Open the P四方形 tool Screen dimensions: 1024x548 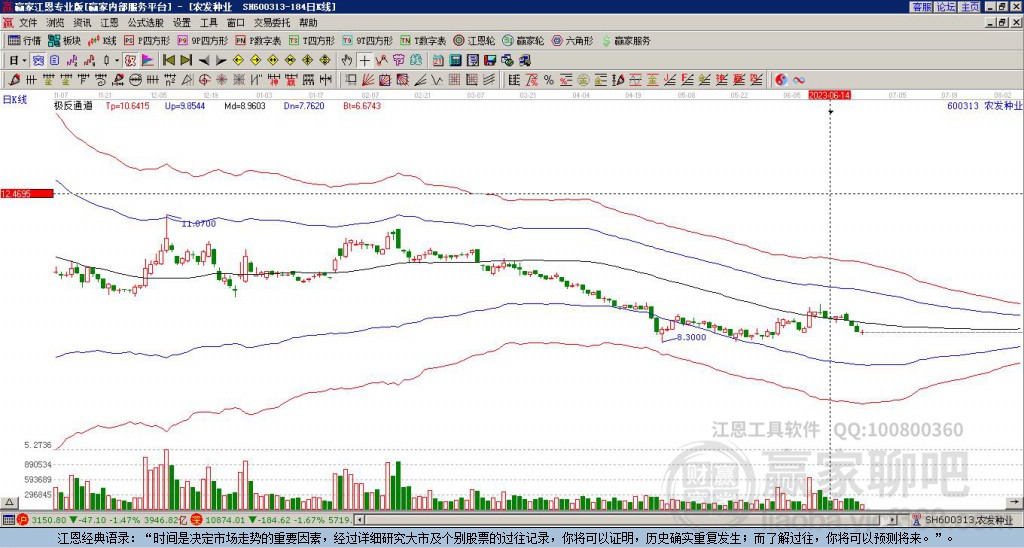(148, 40)
